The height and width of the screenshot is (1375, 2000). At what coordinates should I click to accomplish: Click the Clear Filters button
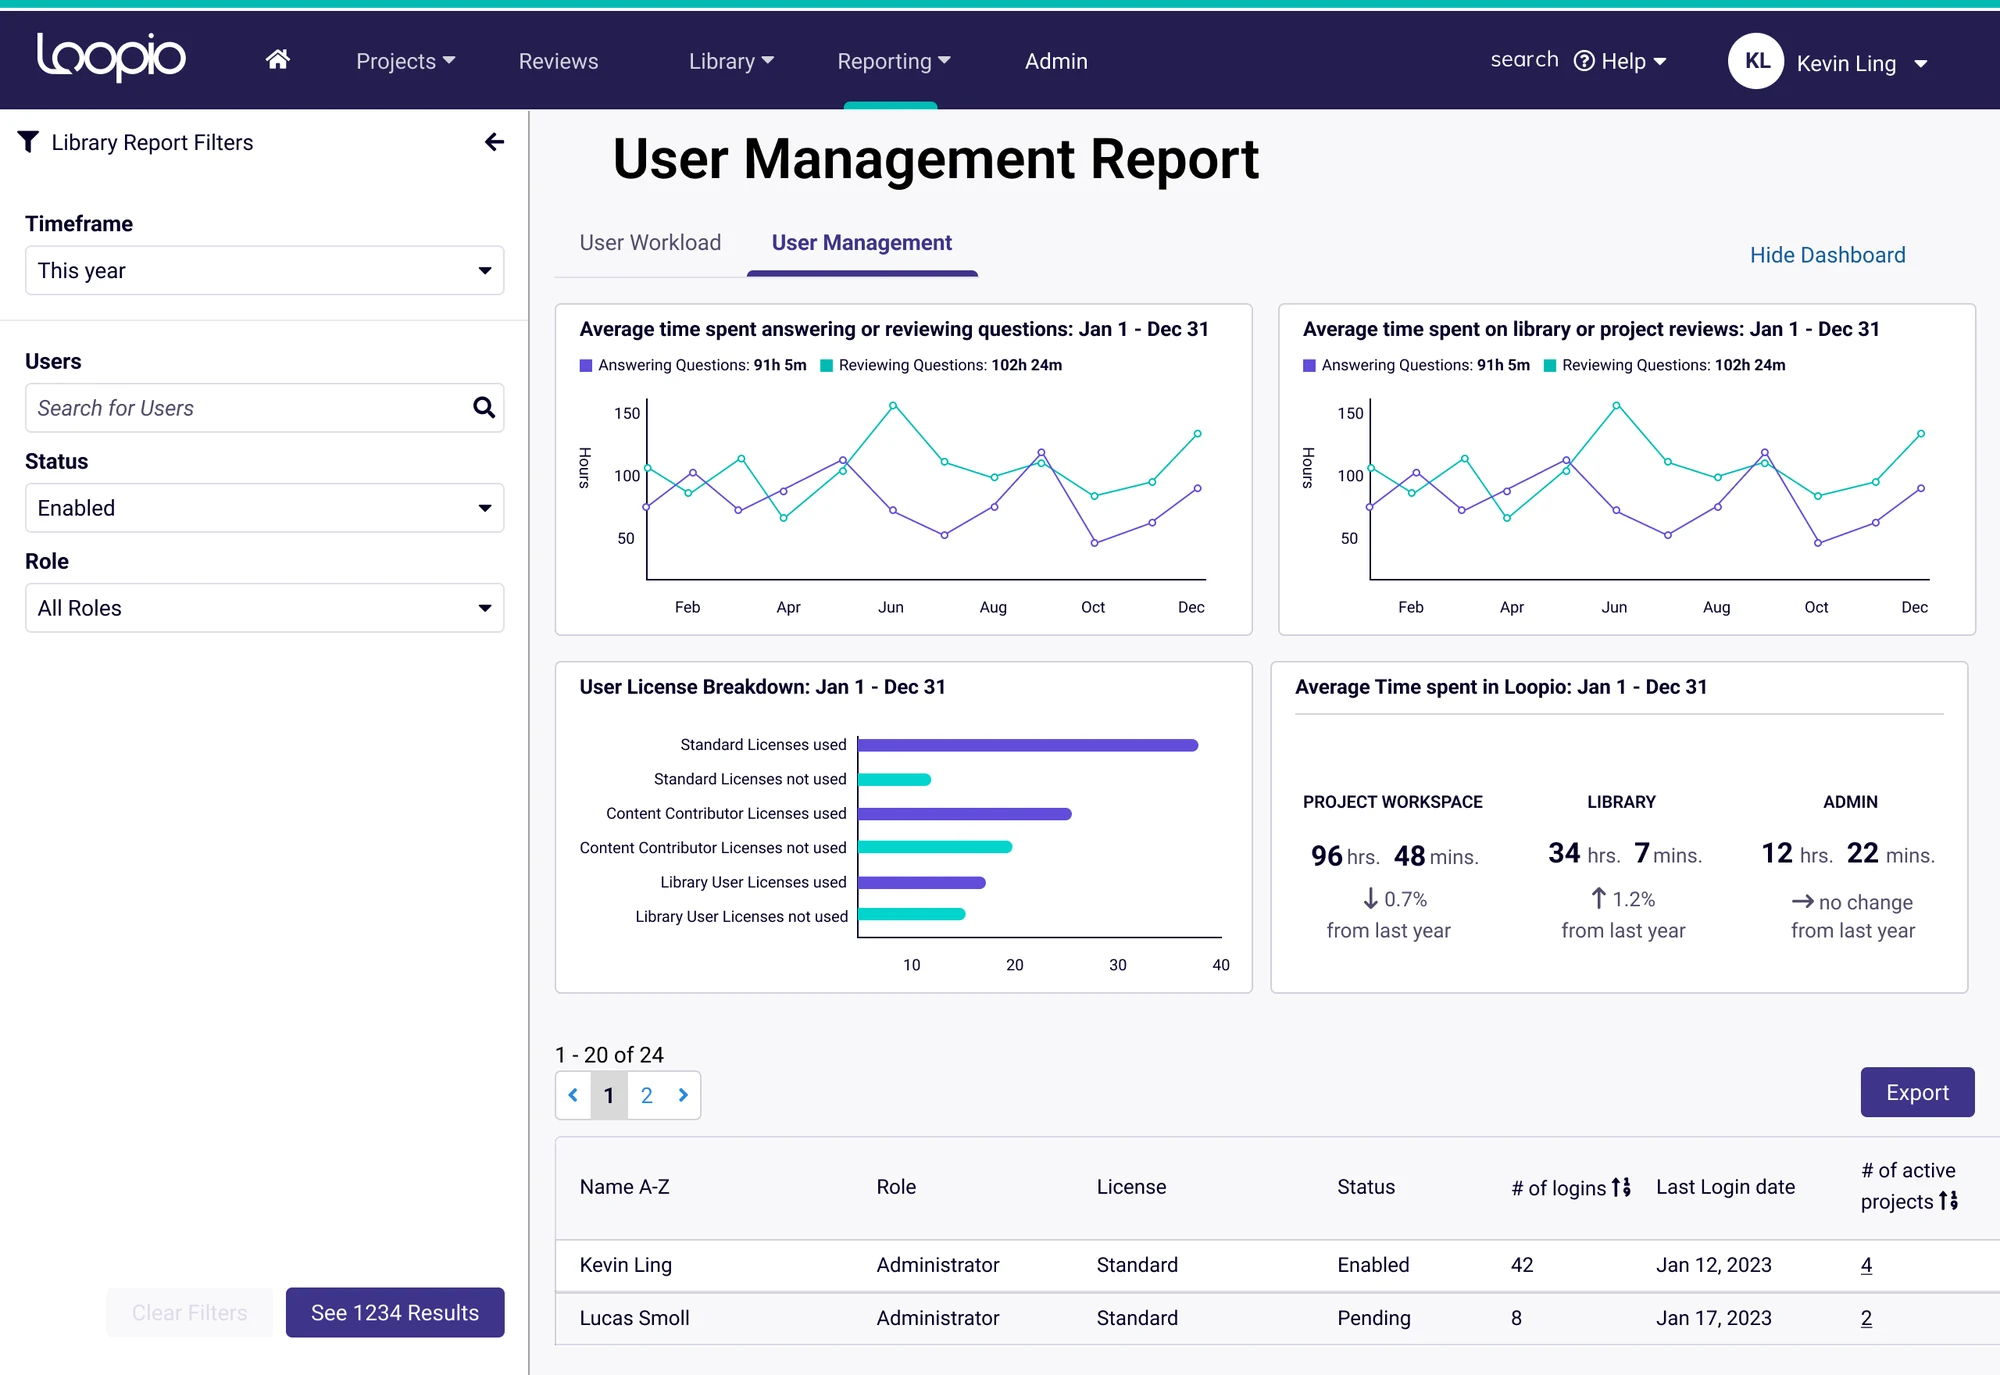click(x=190, y=1312)
